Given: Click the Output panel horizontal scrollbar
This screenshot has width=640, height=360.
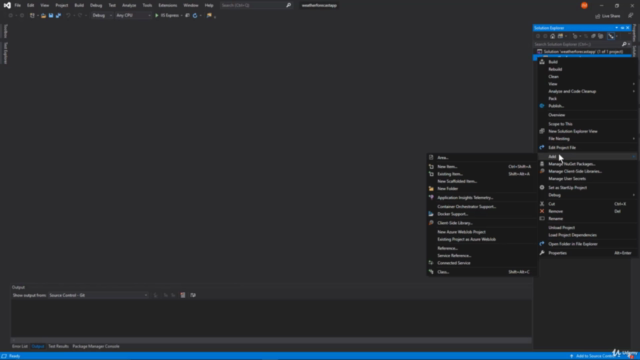Looking at the screenshot, I should coord(271,340).
